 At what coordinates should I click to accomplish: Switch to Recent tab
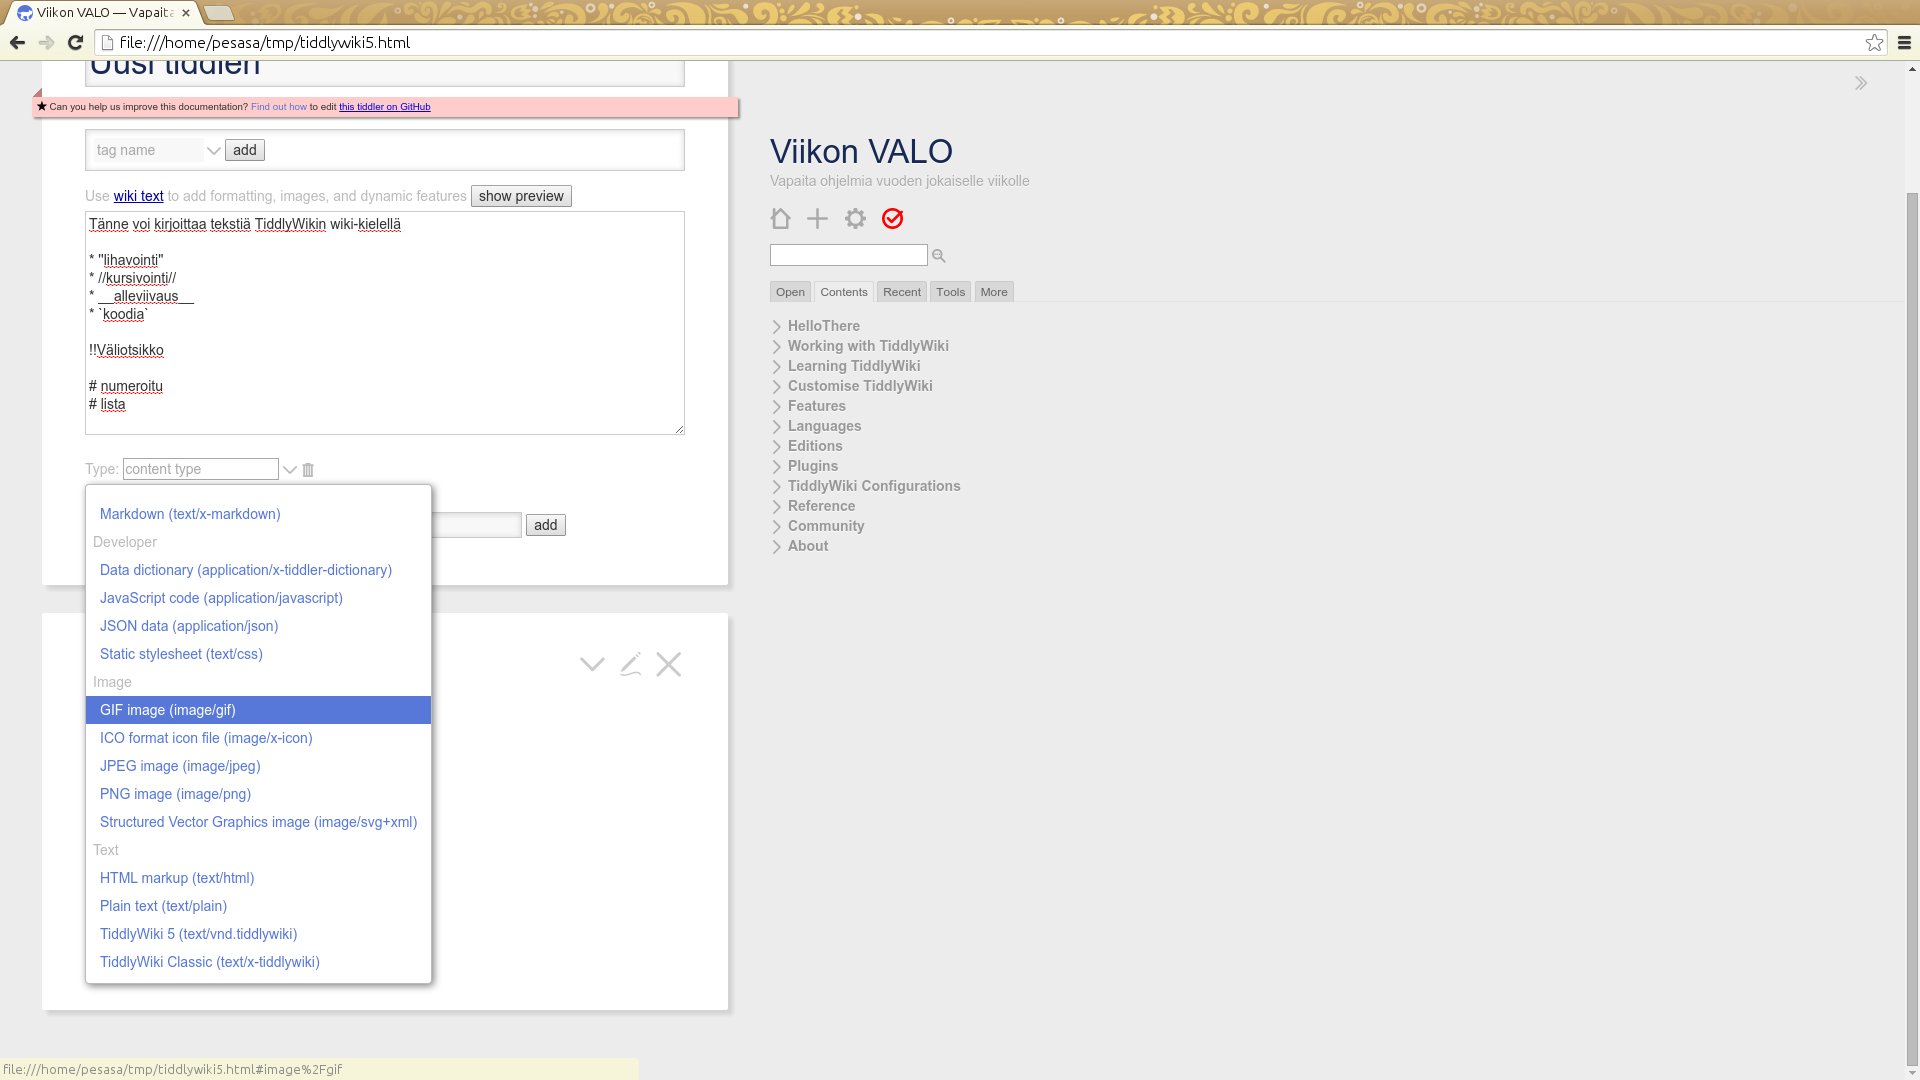902,292
